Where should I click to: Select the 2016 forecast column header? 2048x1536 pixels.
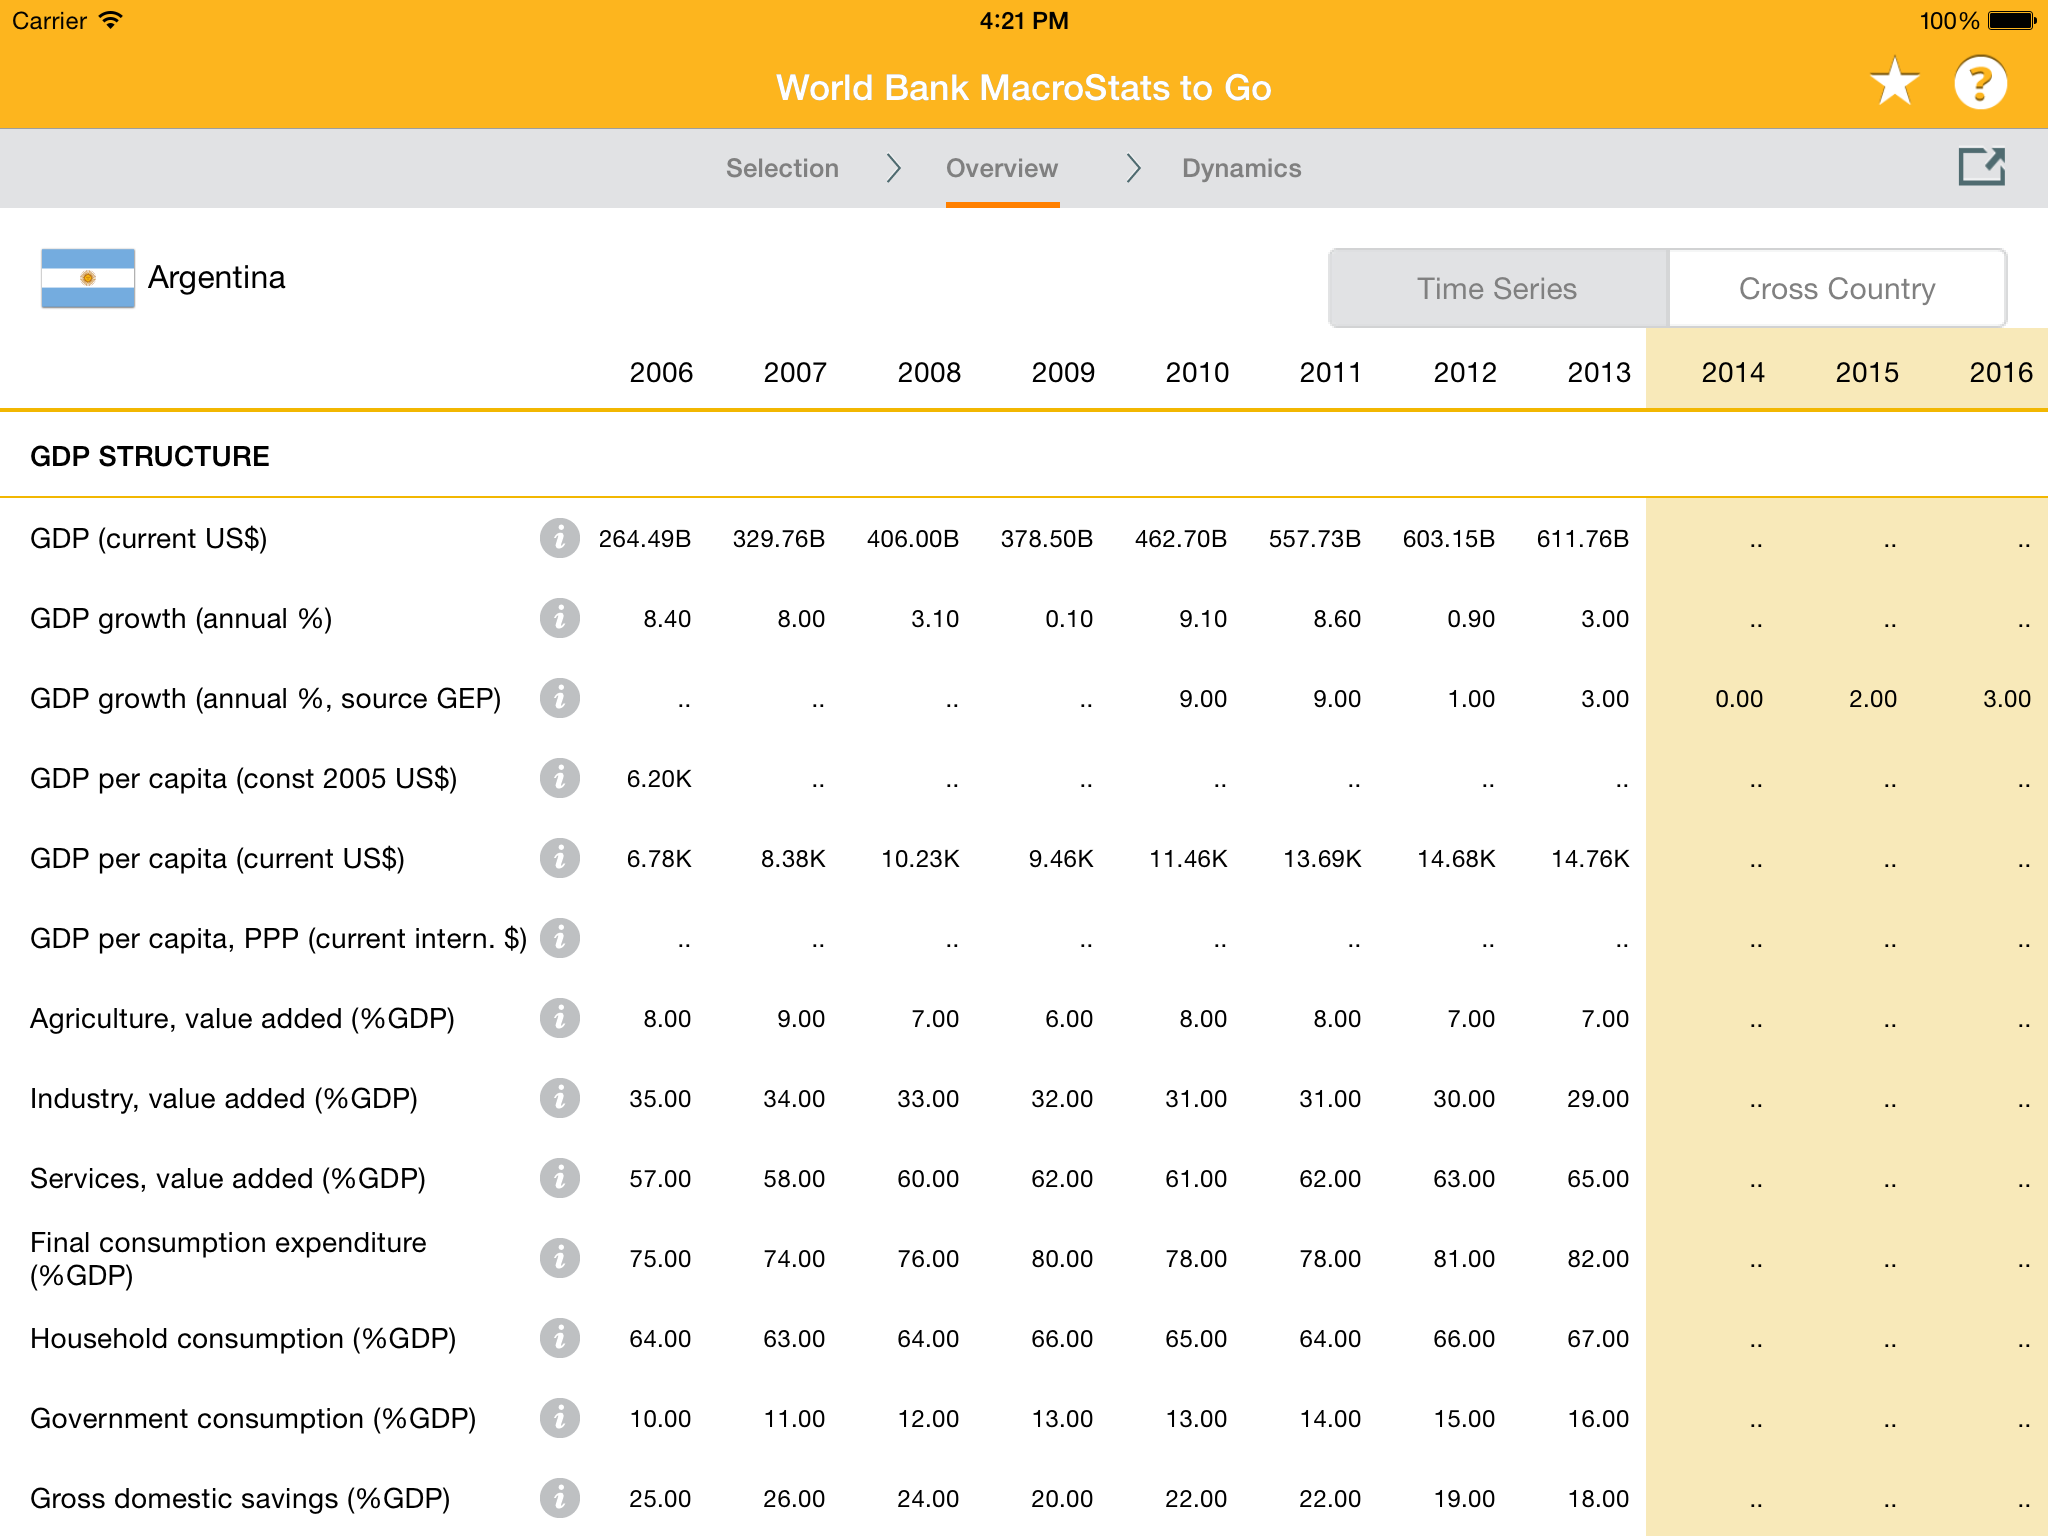coord(2001,372)
